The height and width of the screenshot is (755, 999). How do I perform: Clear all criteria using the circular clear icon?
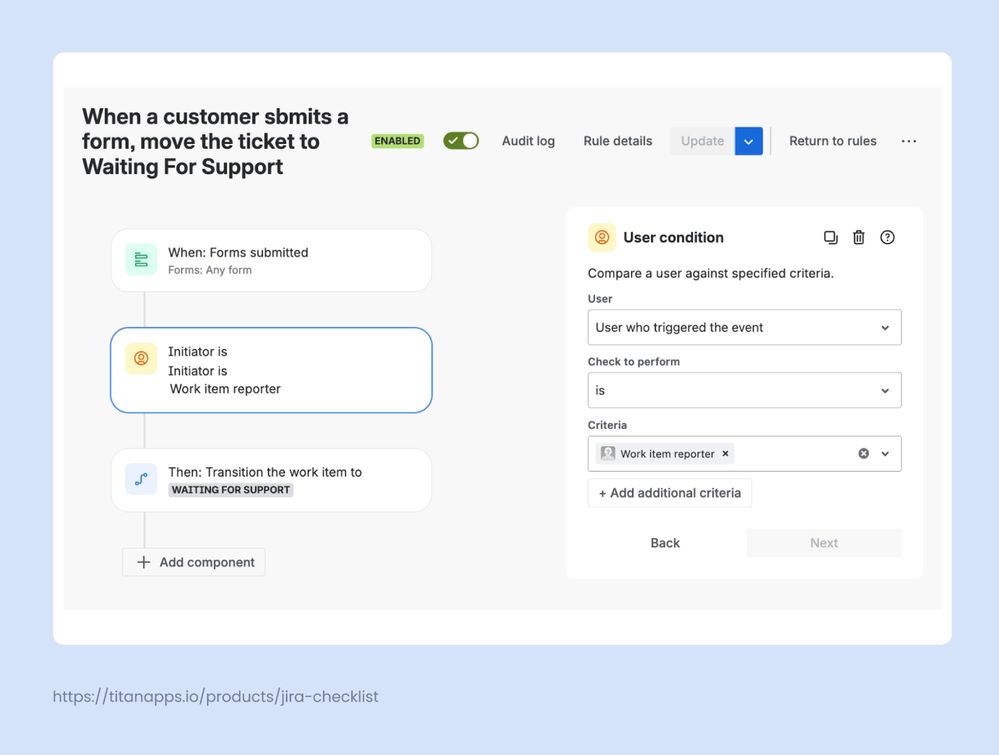pos(861,453)
